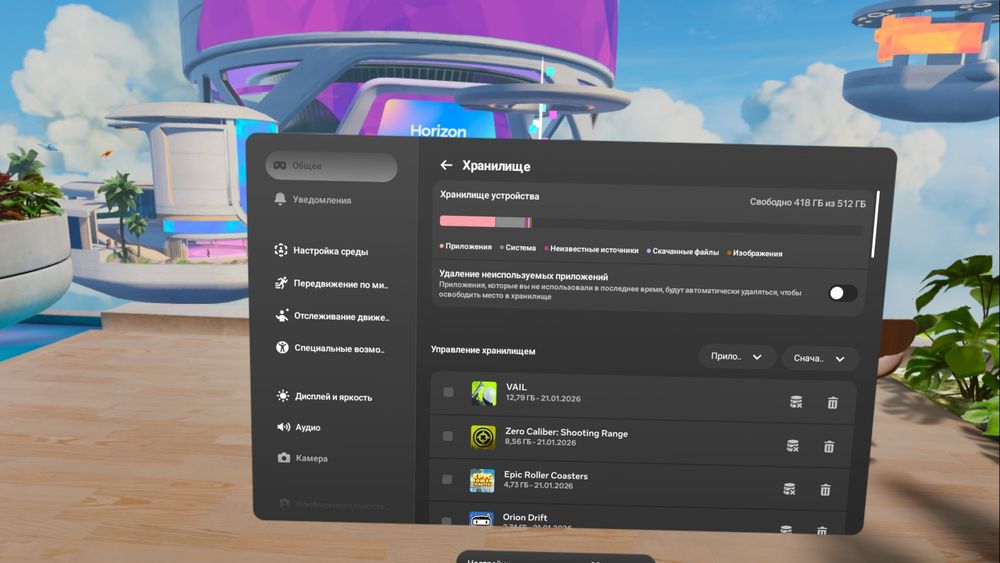
Task: Check the Orion Drift checkbox
Action: click(x=446, y=521)
